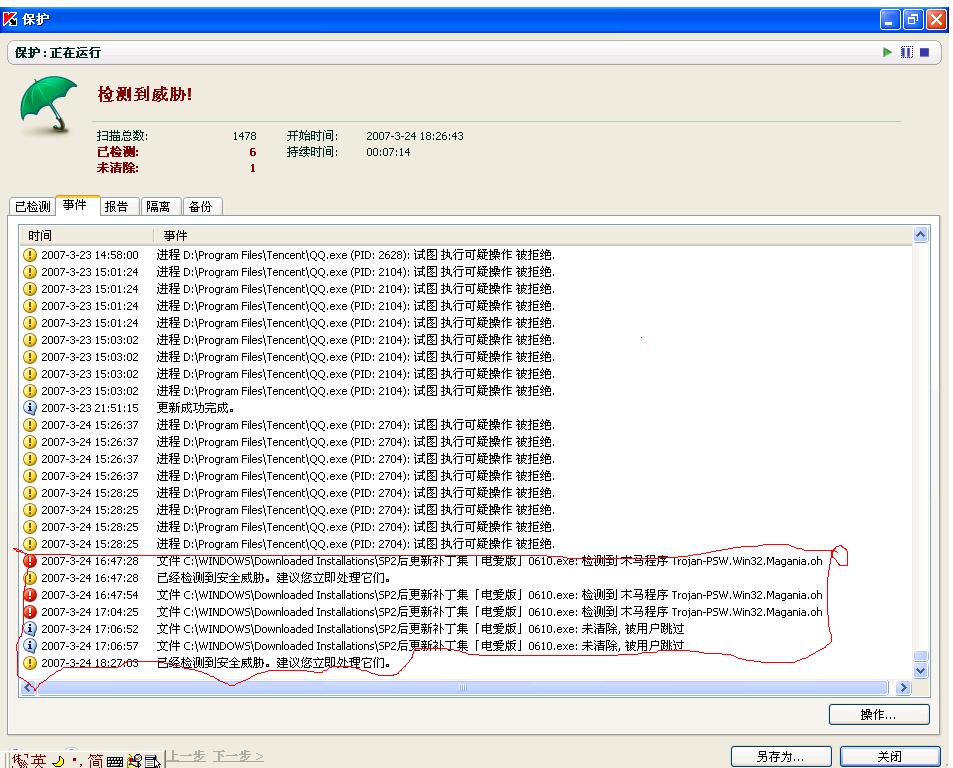Click the info icon at 2007-3-24 17:06:52
The height and width of the screenshot is (768, 953).
(30, 629)
